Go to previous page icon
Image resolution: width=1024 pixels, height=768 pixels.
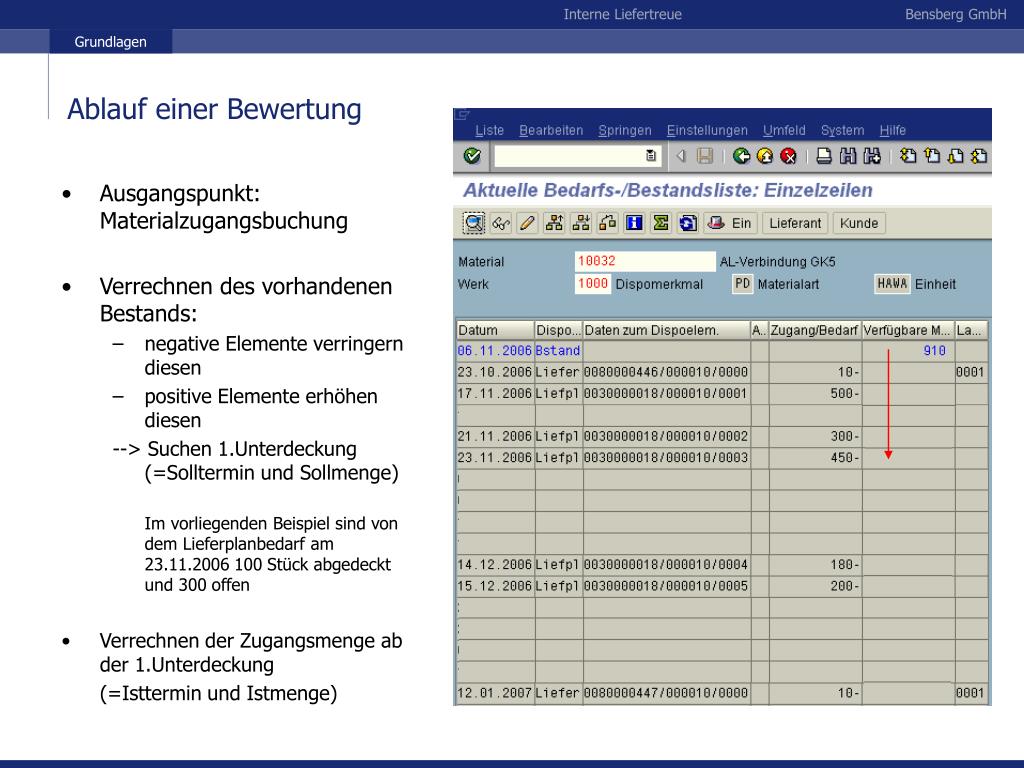click(932, 156)
